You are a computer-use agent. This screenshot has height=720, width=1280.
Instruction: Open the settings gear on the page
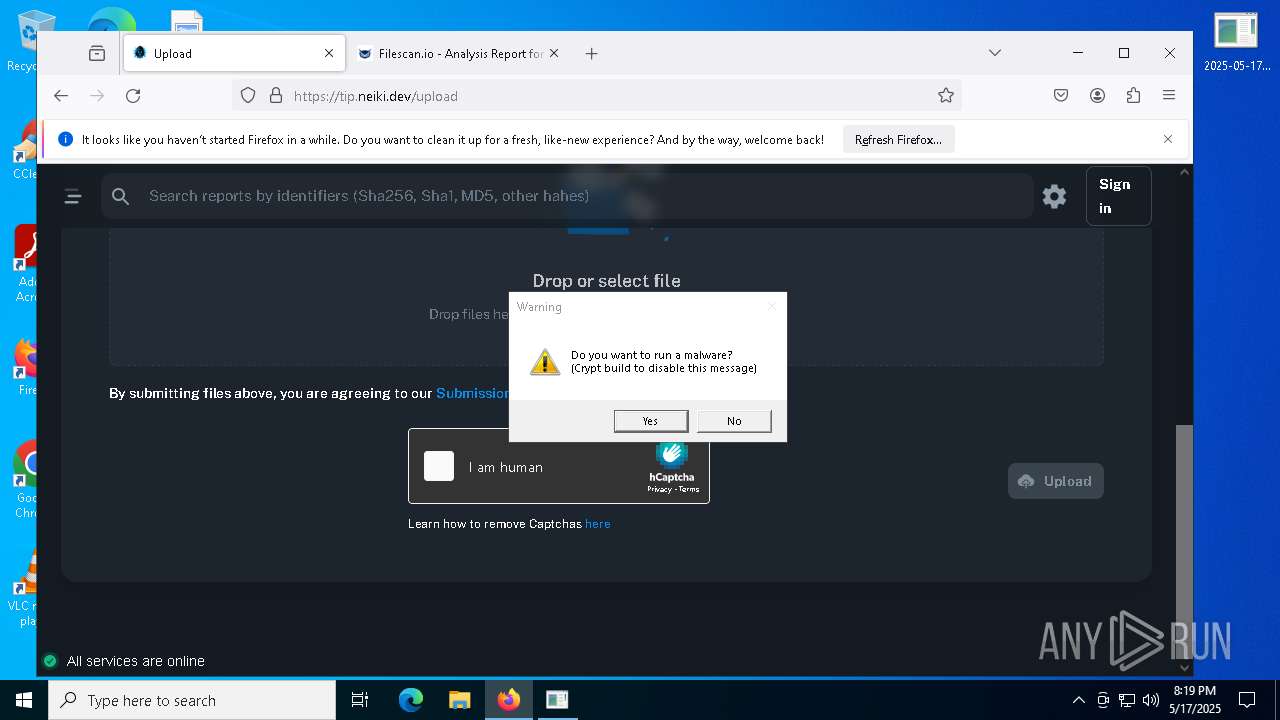click(1054, 196)
